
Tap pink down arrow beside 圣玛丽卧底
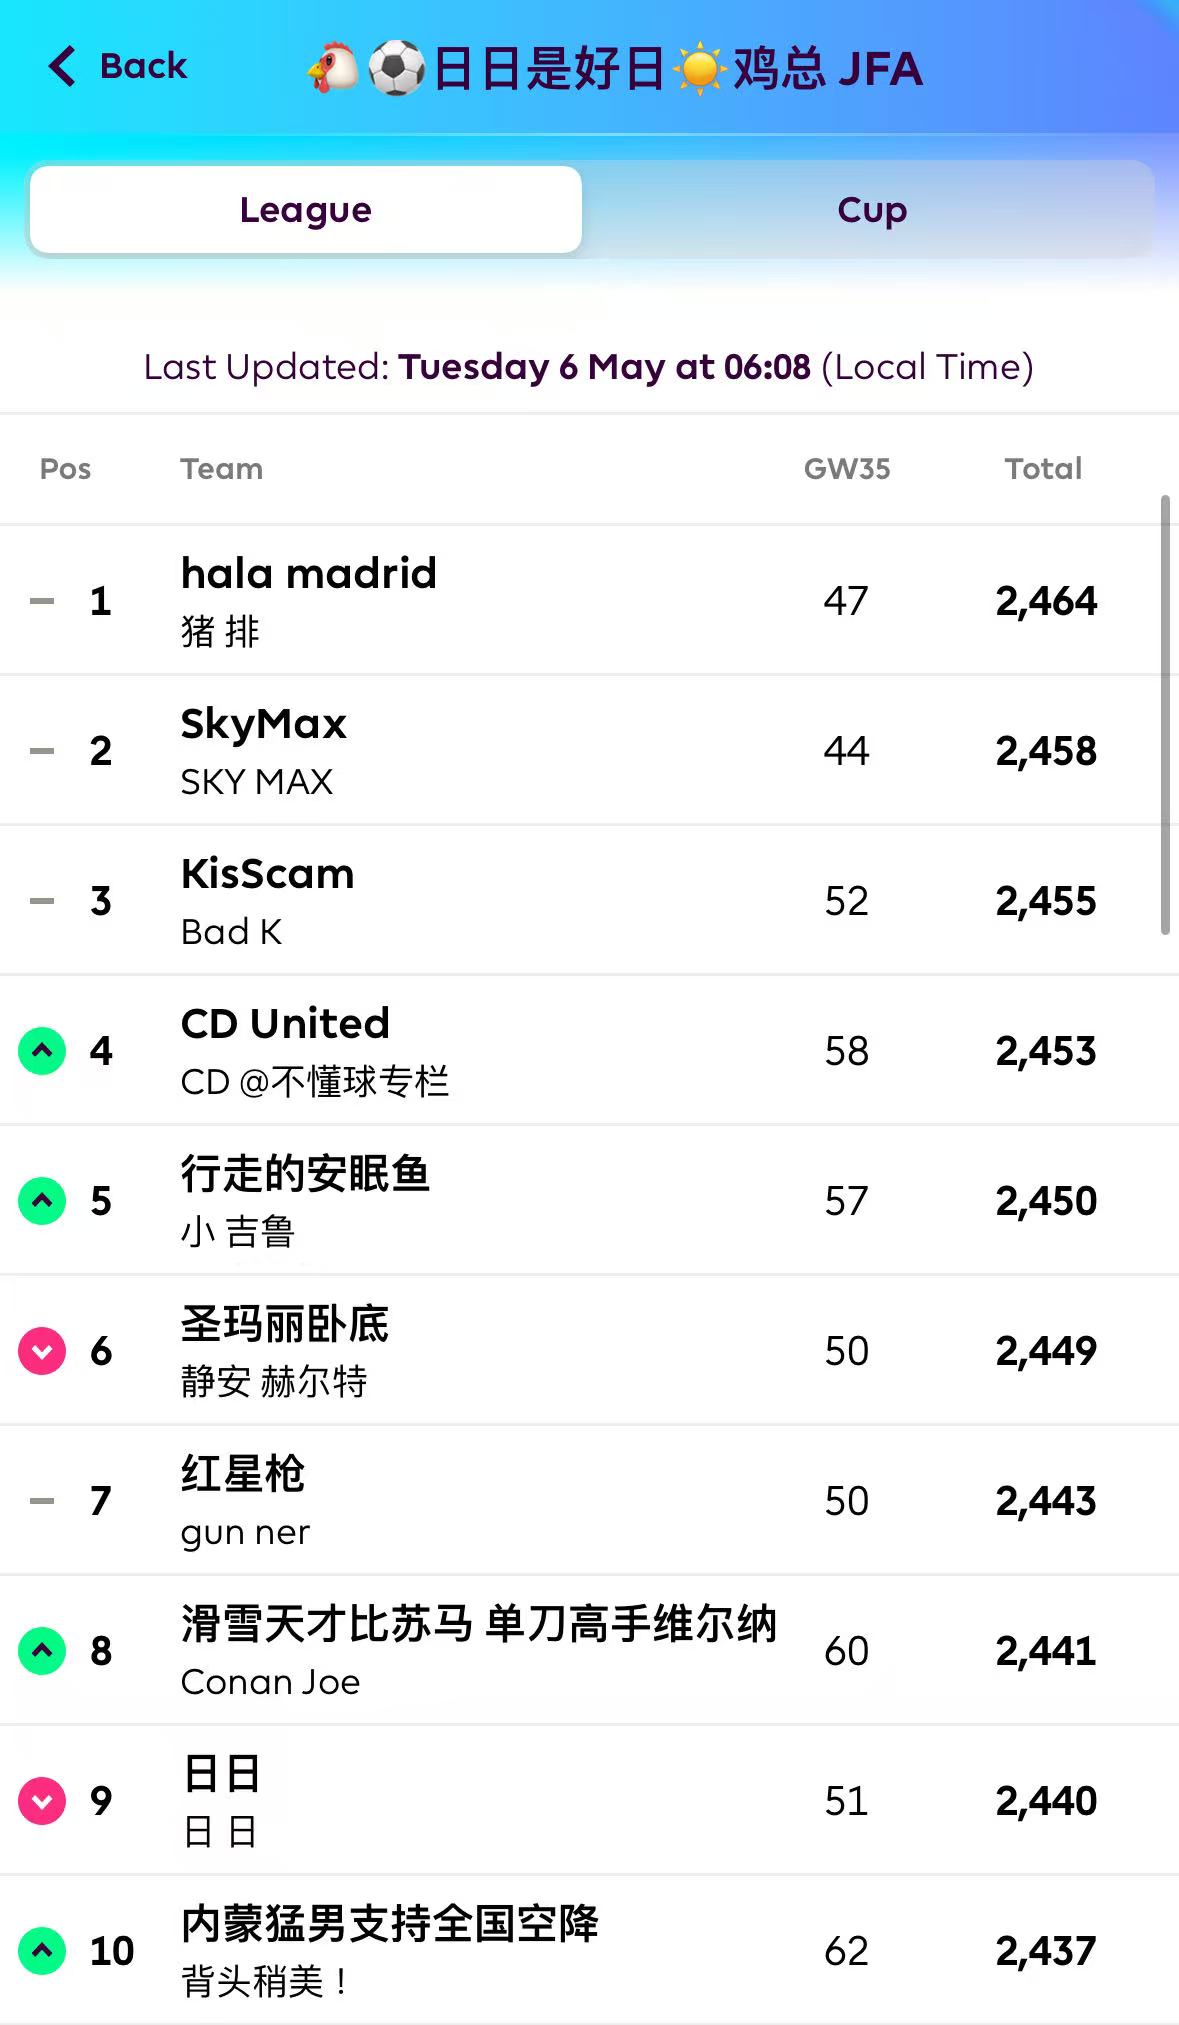42,1351
